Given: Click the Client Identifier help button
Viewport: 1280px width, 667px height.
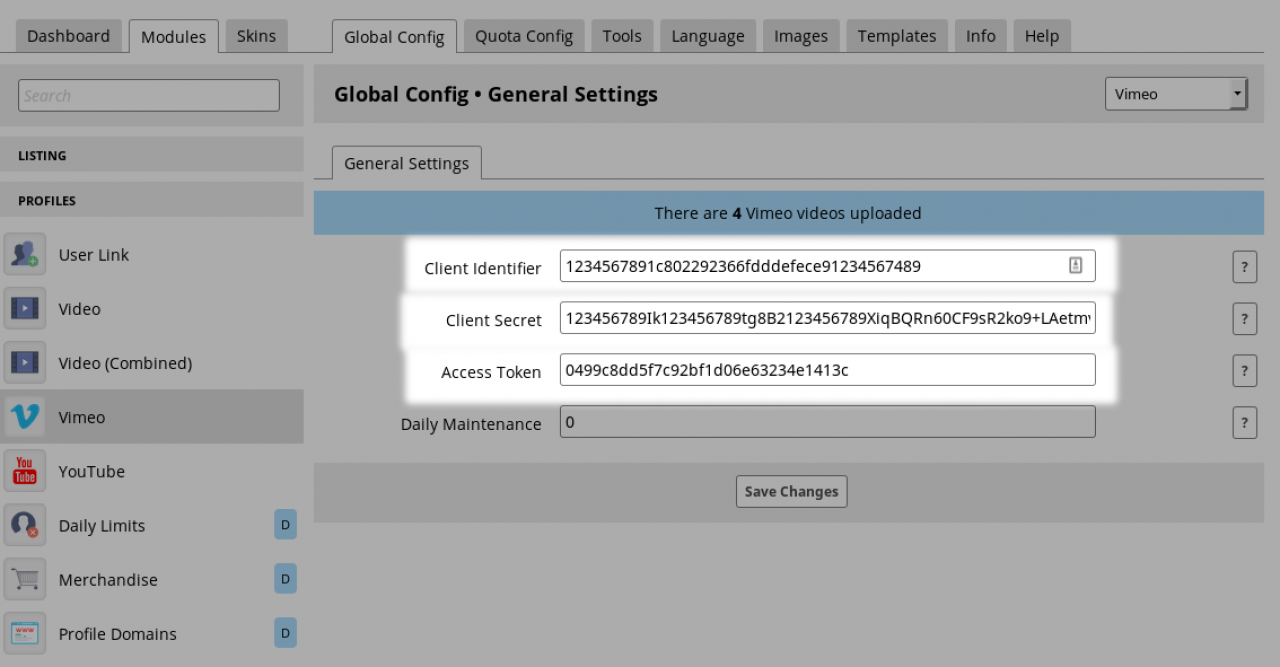Looking at the screenshot, I should click(x=1244, y=267).
